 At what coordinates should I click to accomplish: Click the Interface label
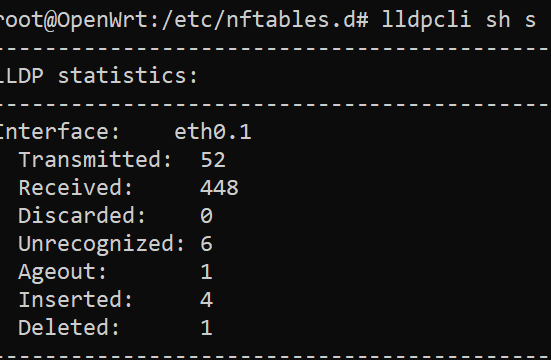[x=59, y=132]
